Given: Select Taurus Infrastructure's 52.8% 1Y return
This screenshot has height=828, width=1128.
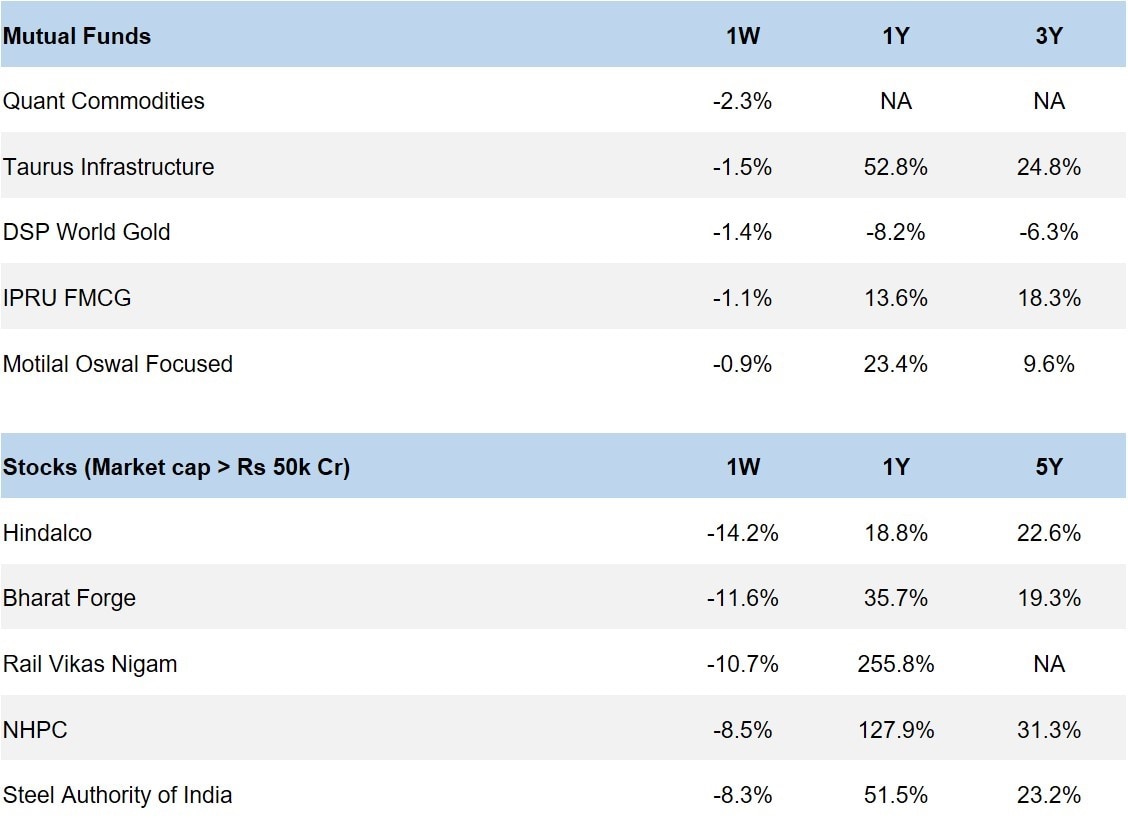Looking at the screenshot, I should tap(895, 167).
